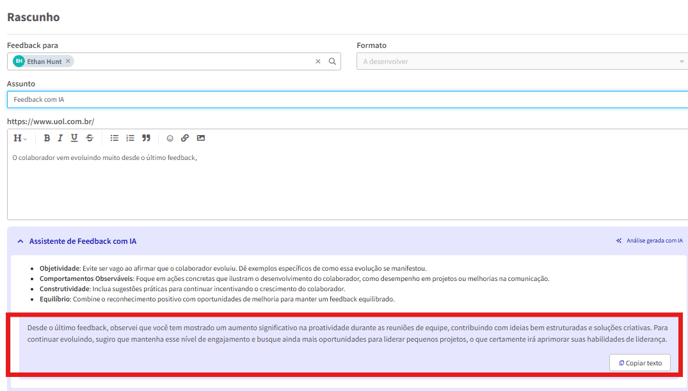Collapse the Assistente de Feedback com IA panel
This screenshot has height=391, width=688.
coord(20,241)
